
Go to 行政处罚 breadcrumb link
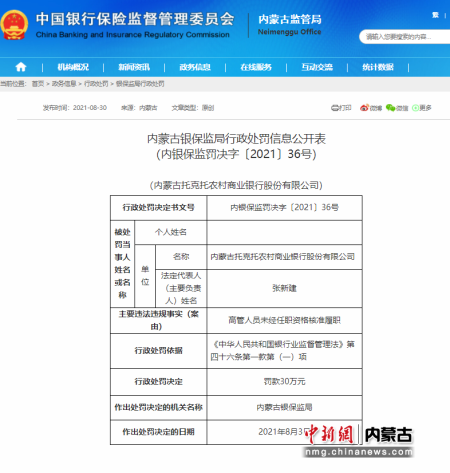pos(96,84)
